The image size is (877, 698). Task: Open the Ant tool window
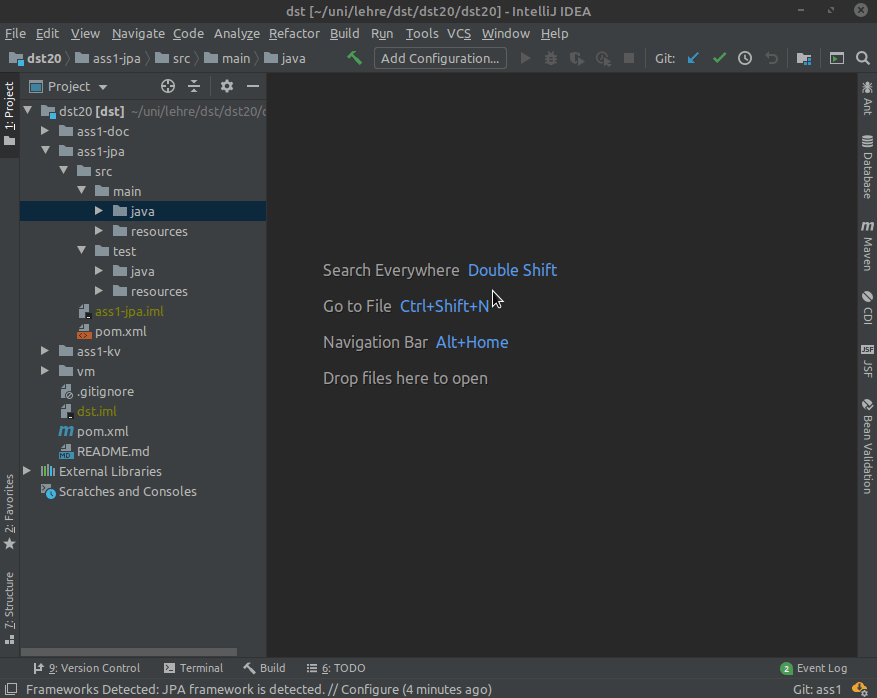click(x=867, y=98)
